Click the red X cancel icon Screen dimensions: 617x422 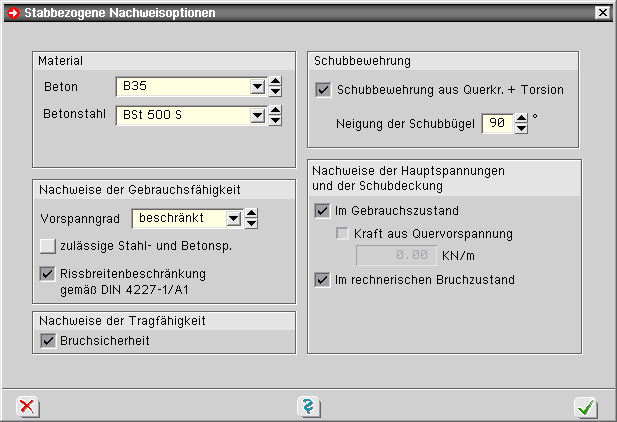pyautogui.click(x=27, y=406)
